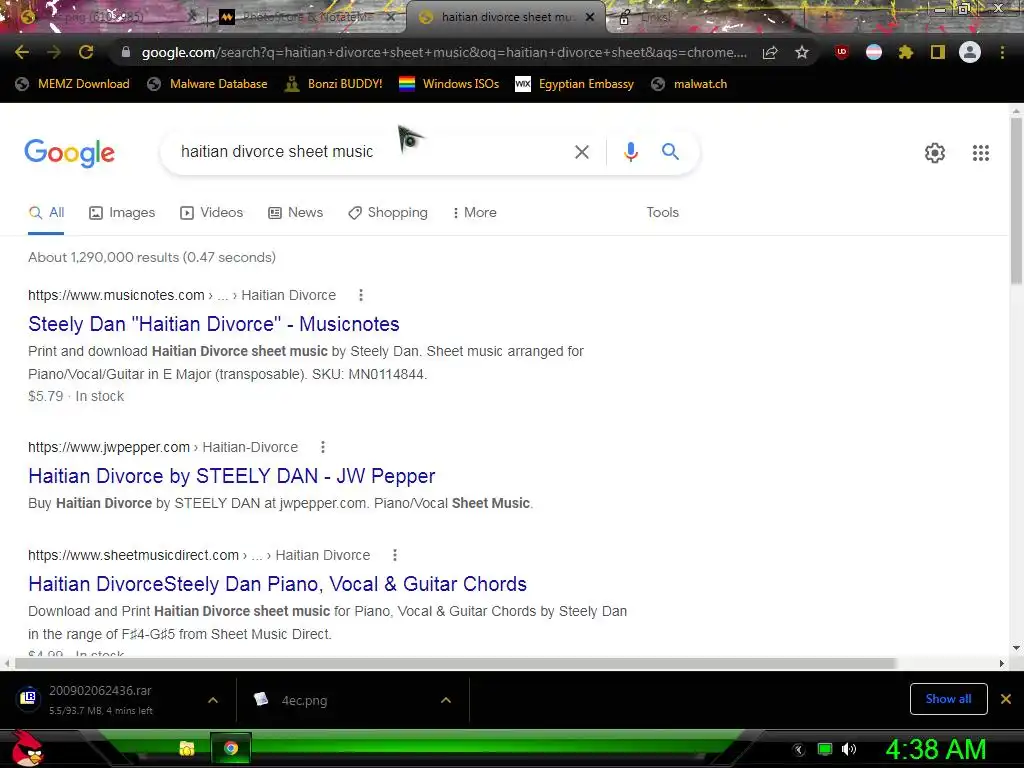Image resolution: width=1024 pixels, height=768 pixels.
Task: Click the https://www.musicnotes.com result URL
Action: [116, 295]
